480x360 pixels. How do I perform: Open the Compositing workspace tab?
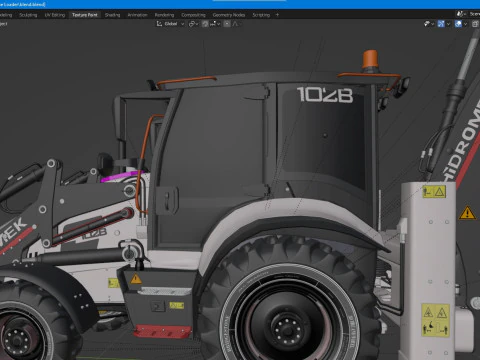[193, 15]
